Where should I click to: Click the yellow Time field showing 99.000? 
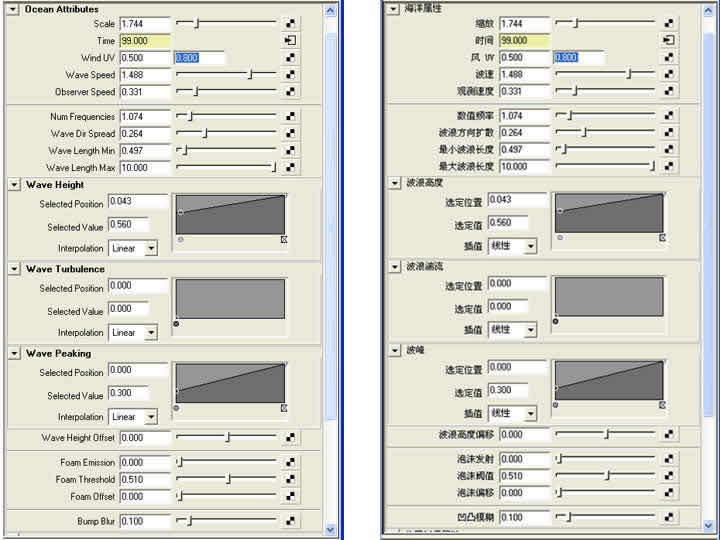point(145,40)
